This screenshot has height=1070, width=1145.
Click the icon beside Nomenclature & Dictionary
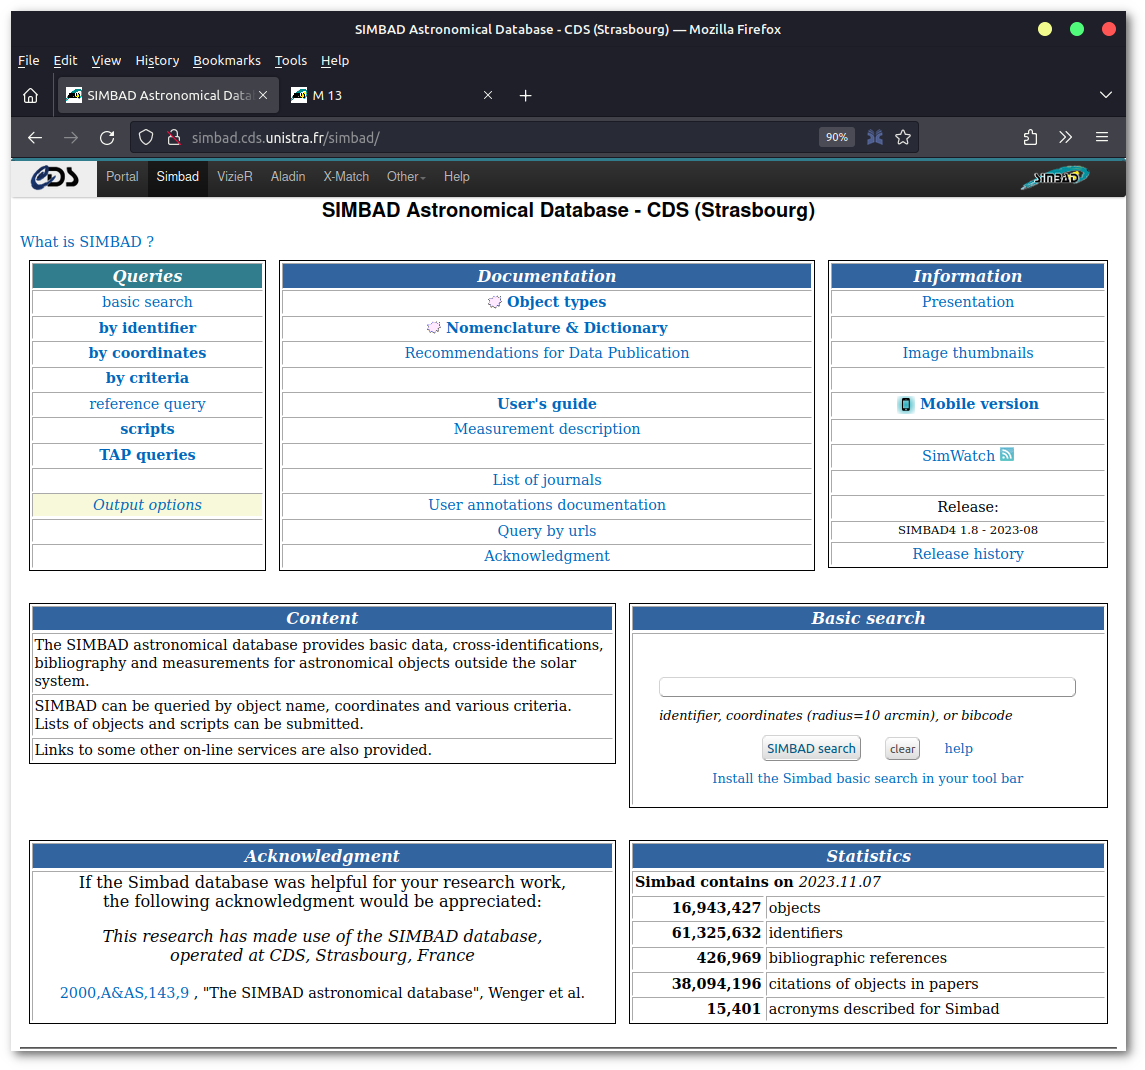click(434, 327)
